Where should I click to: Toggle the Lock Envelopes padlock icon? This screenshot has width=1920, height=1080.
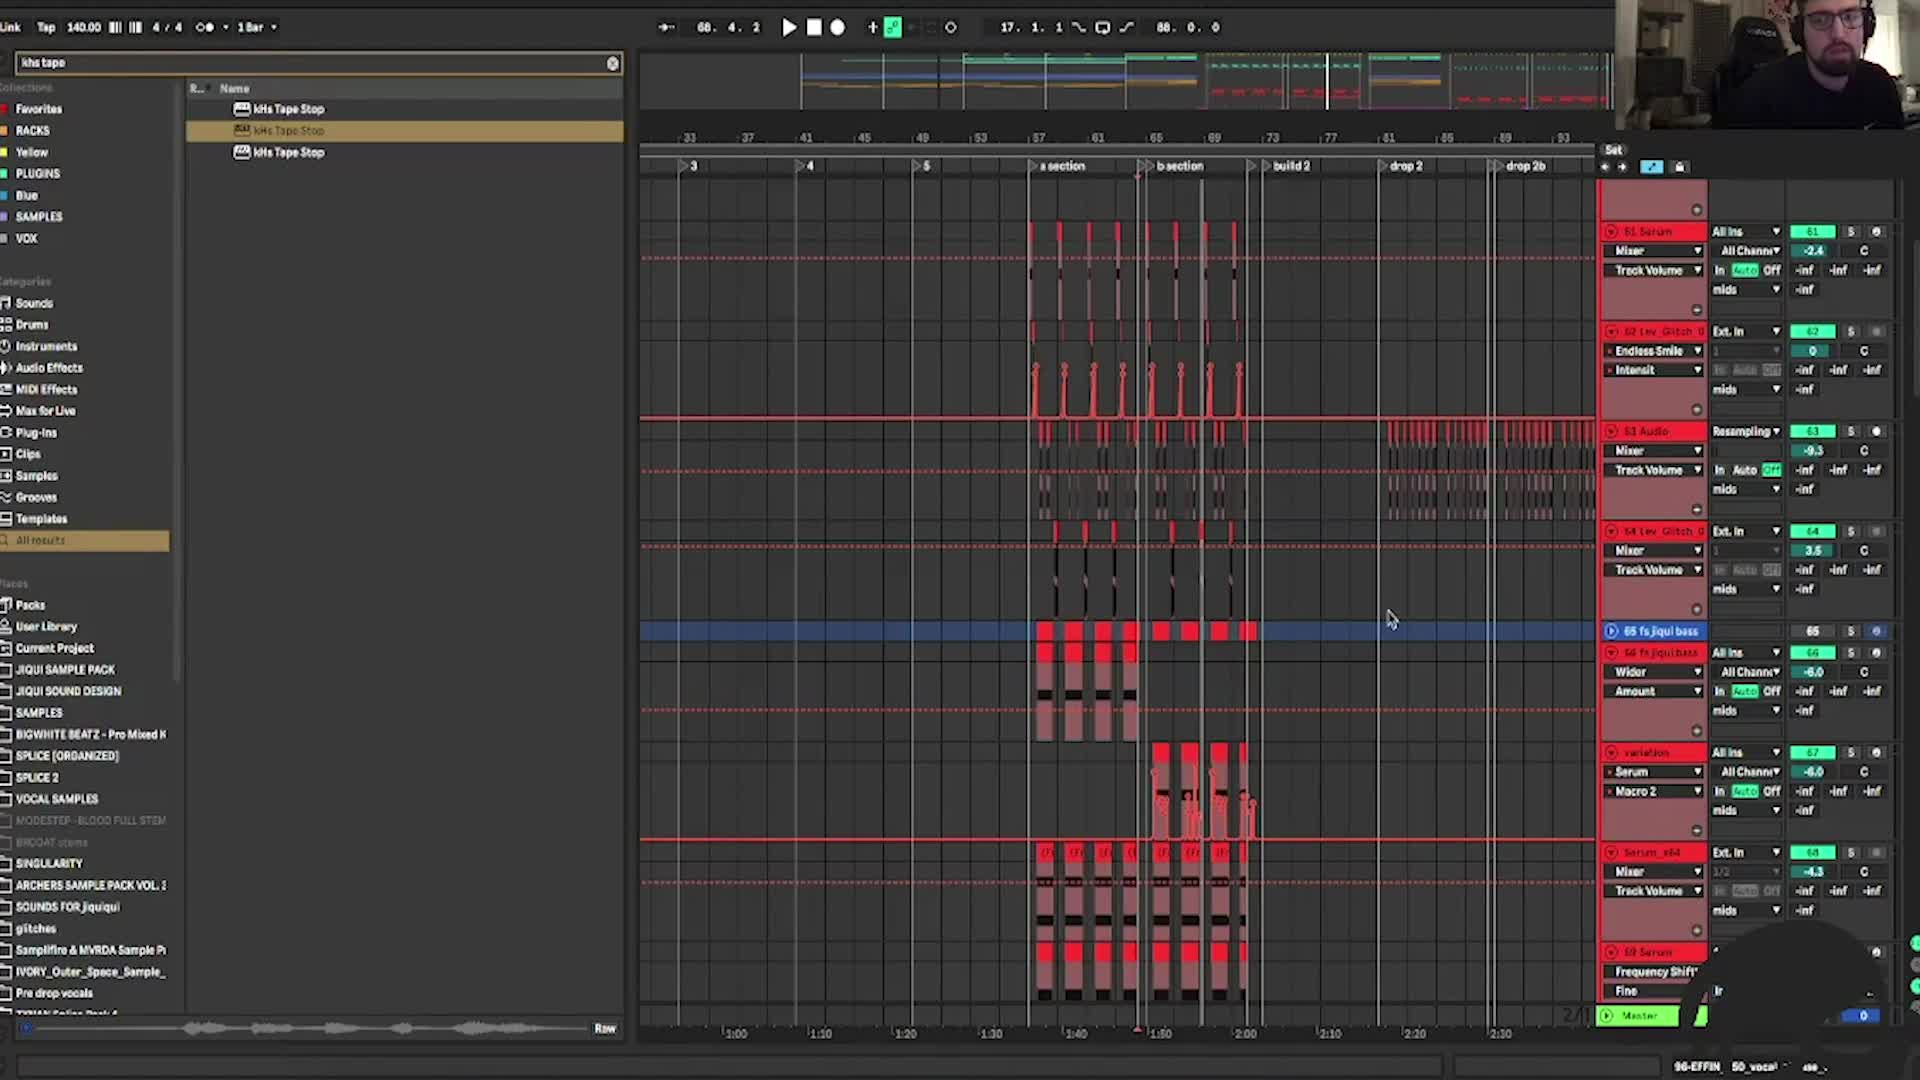point(1680,167)
